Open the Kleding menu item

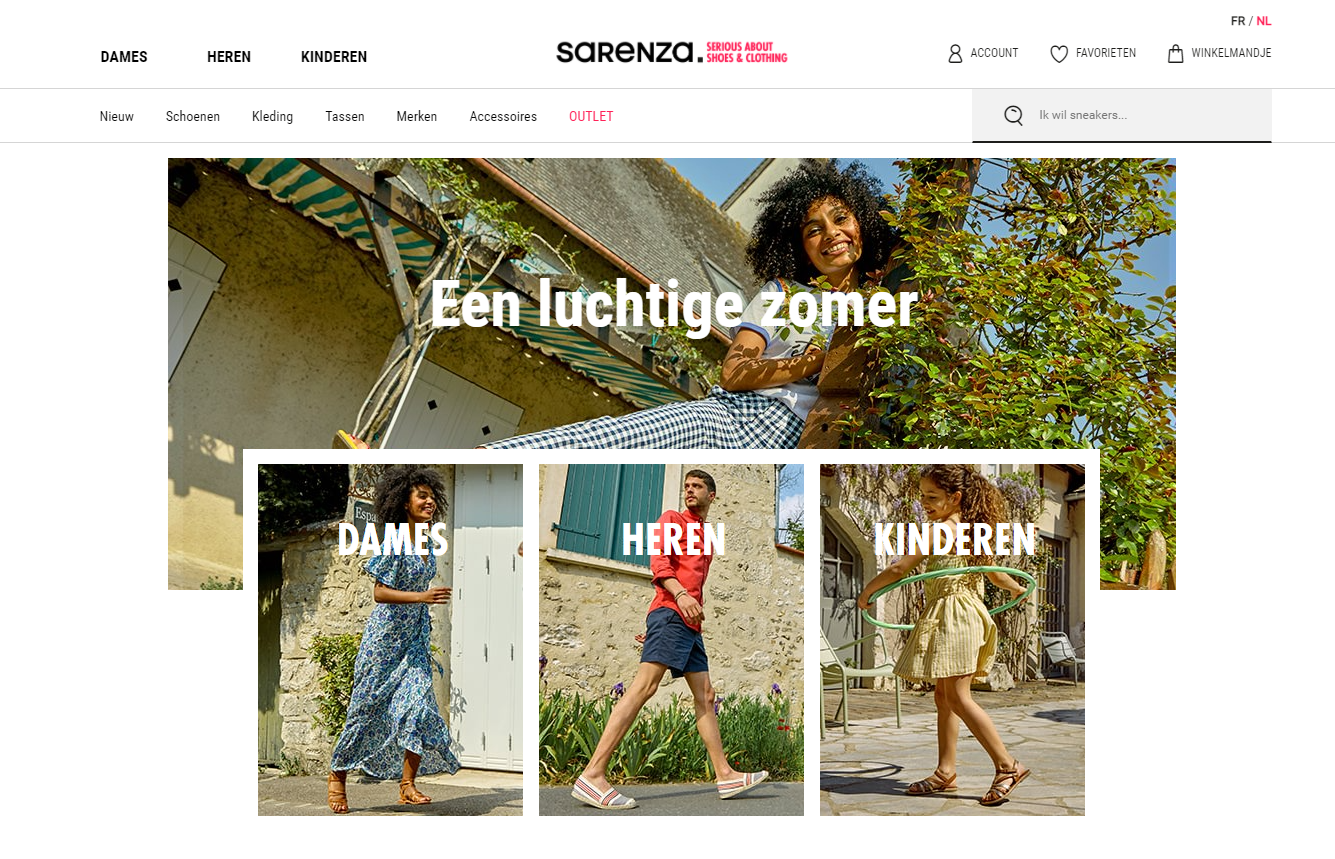(272, 116)
